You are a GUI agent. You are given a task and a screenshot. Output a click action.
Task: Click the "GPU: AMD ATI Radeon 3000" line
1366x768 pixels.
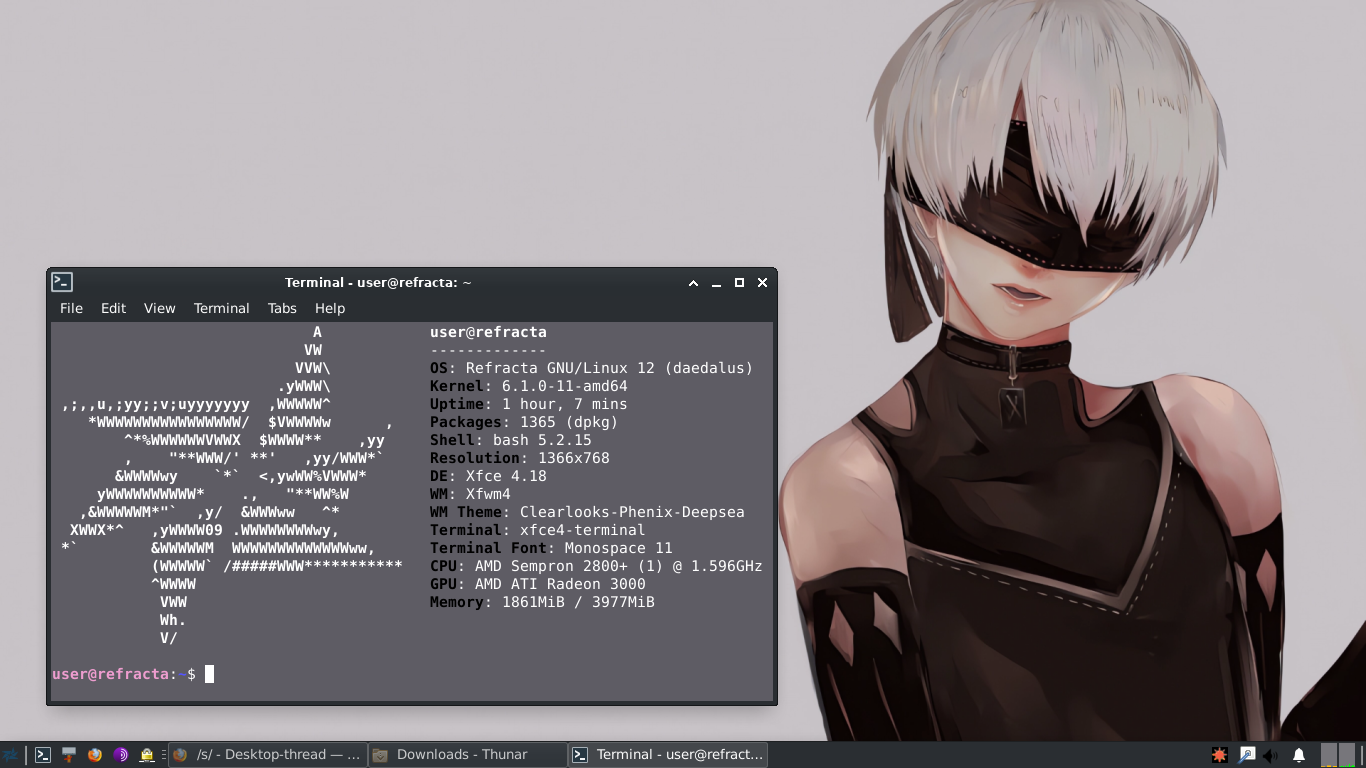click(538, 584)
